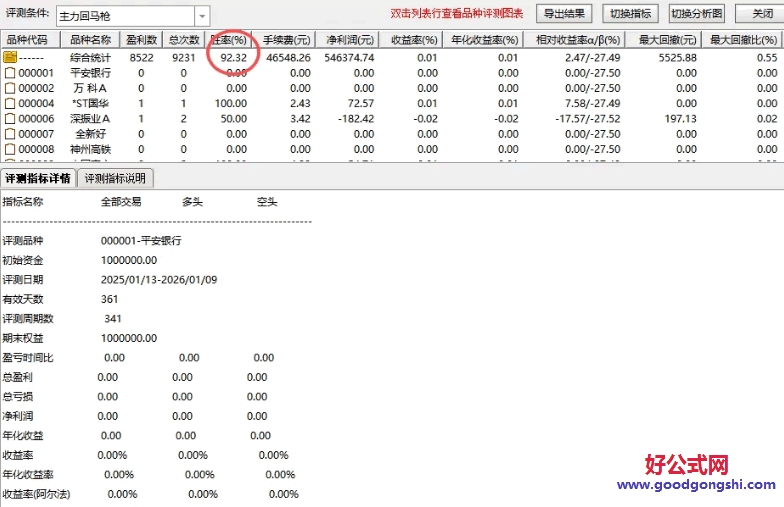This screenshot has height=507, width=784.
Task: Click the 72.57 net profit cell
Action: click(361, 104)
